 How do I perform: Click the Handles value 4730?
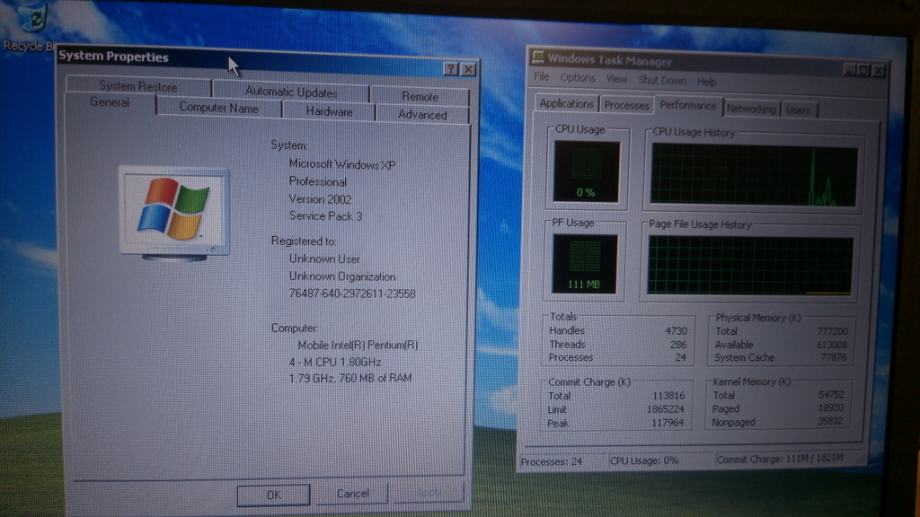676,331
